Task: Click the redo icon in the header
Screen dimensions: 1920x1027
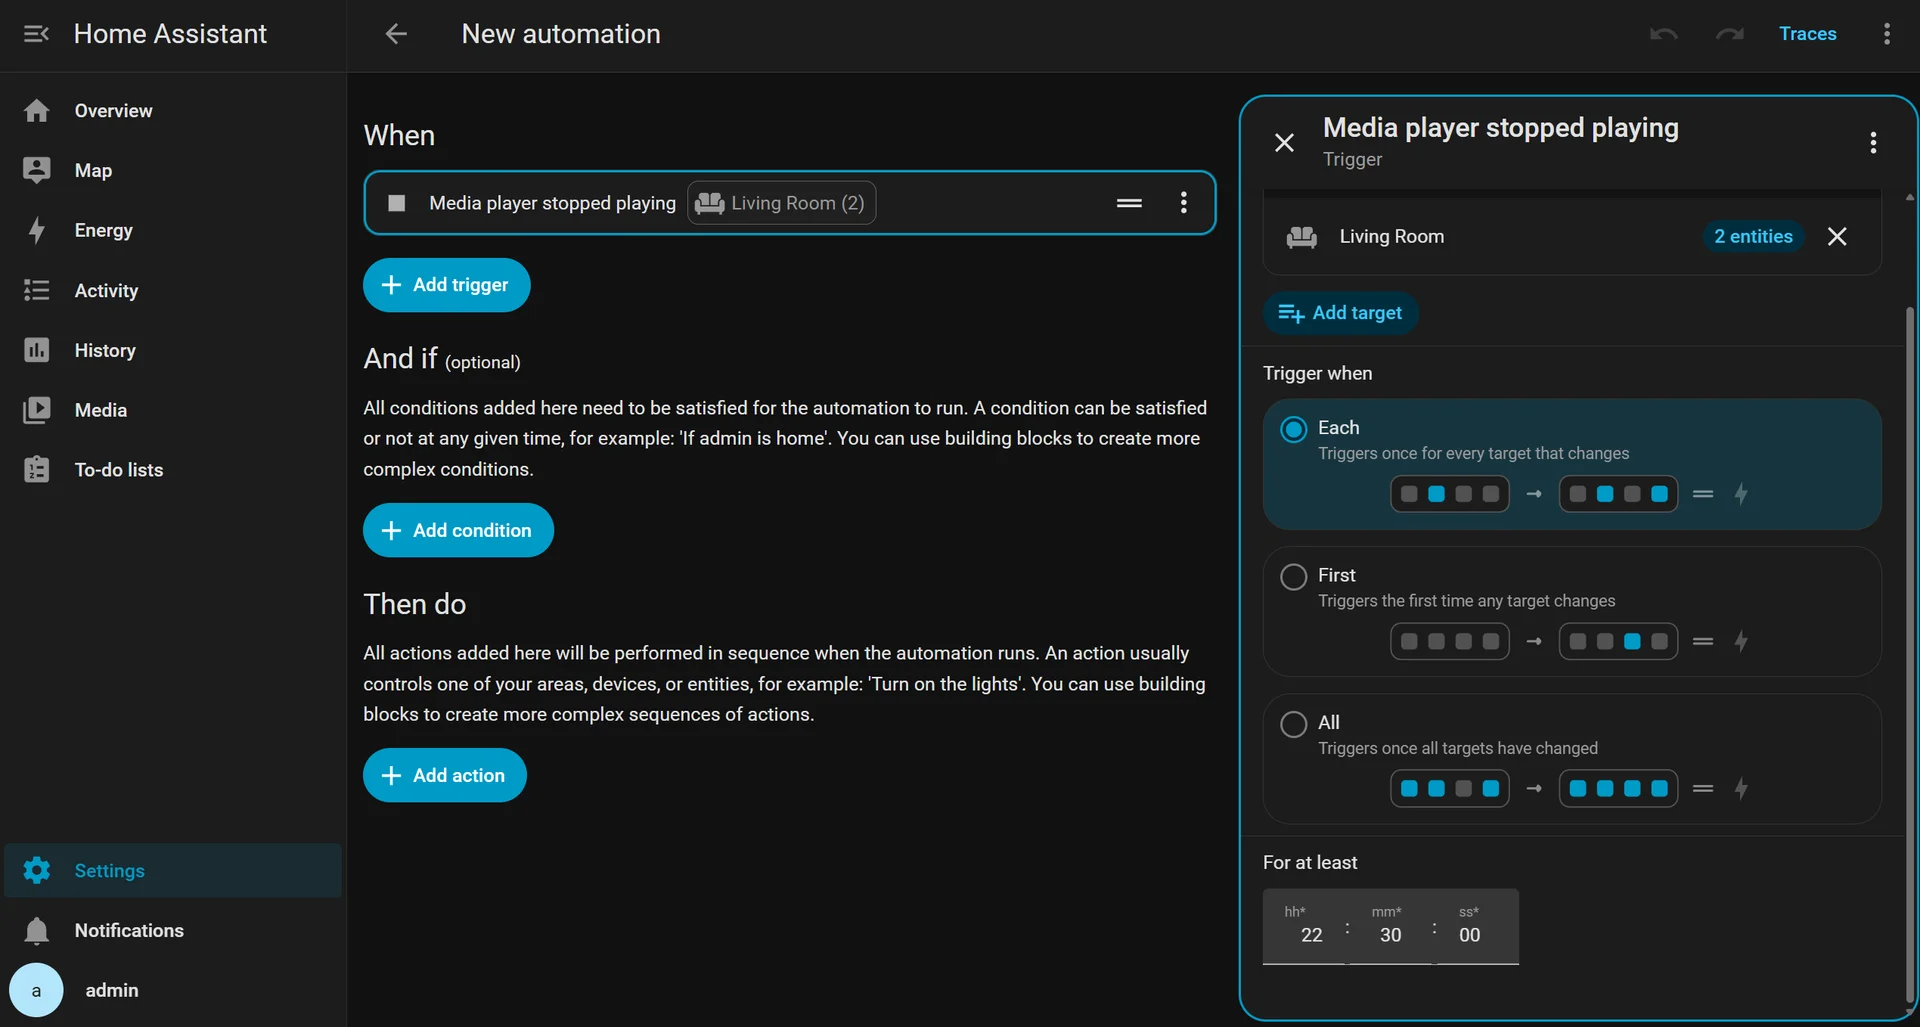Action: (x=1730, y=34)
